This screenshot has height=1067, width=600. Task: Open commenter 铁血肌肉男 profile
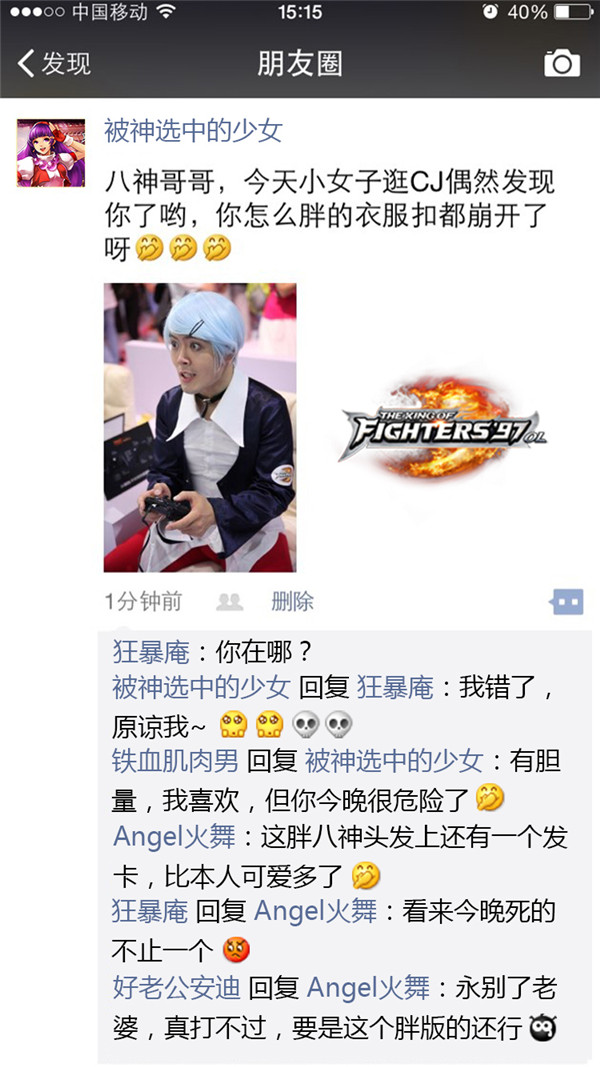pos(175,761)
